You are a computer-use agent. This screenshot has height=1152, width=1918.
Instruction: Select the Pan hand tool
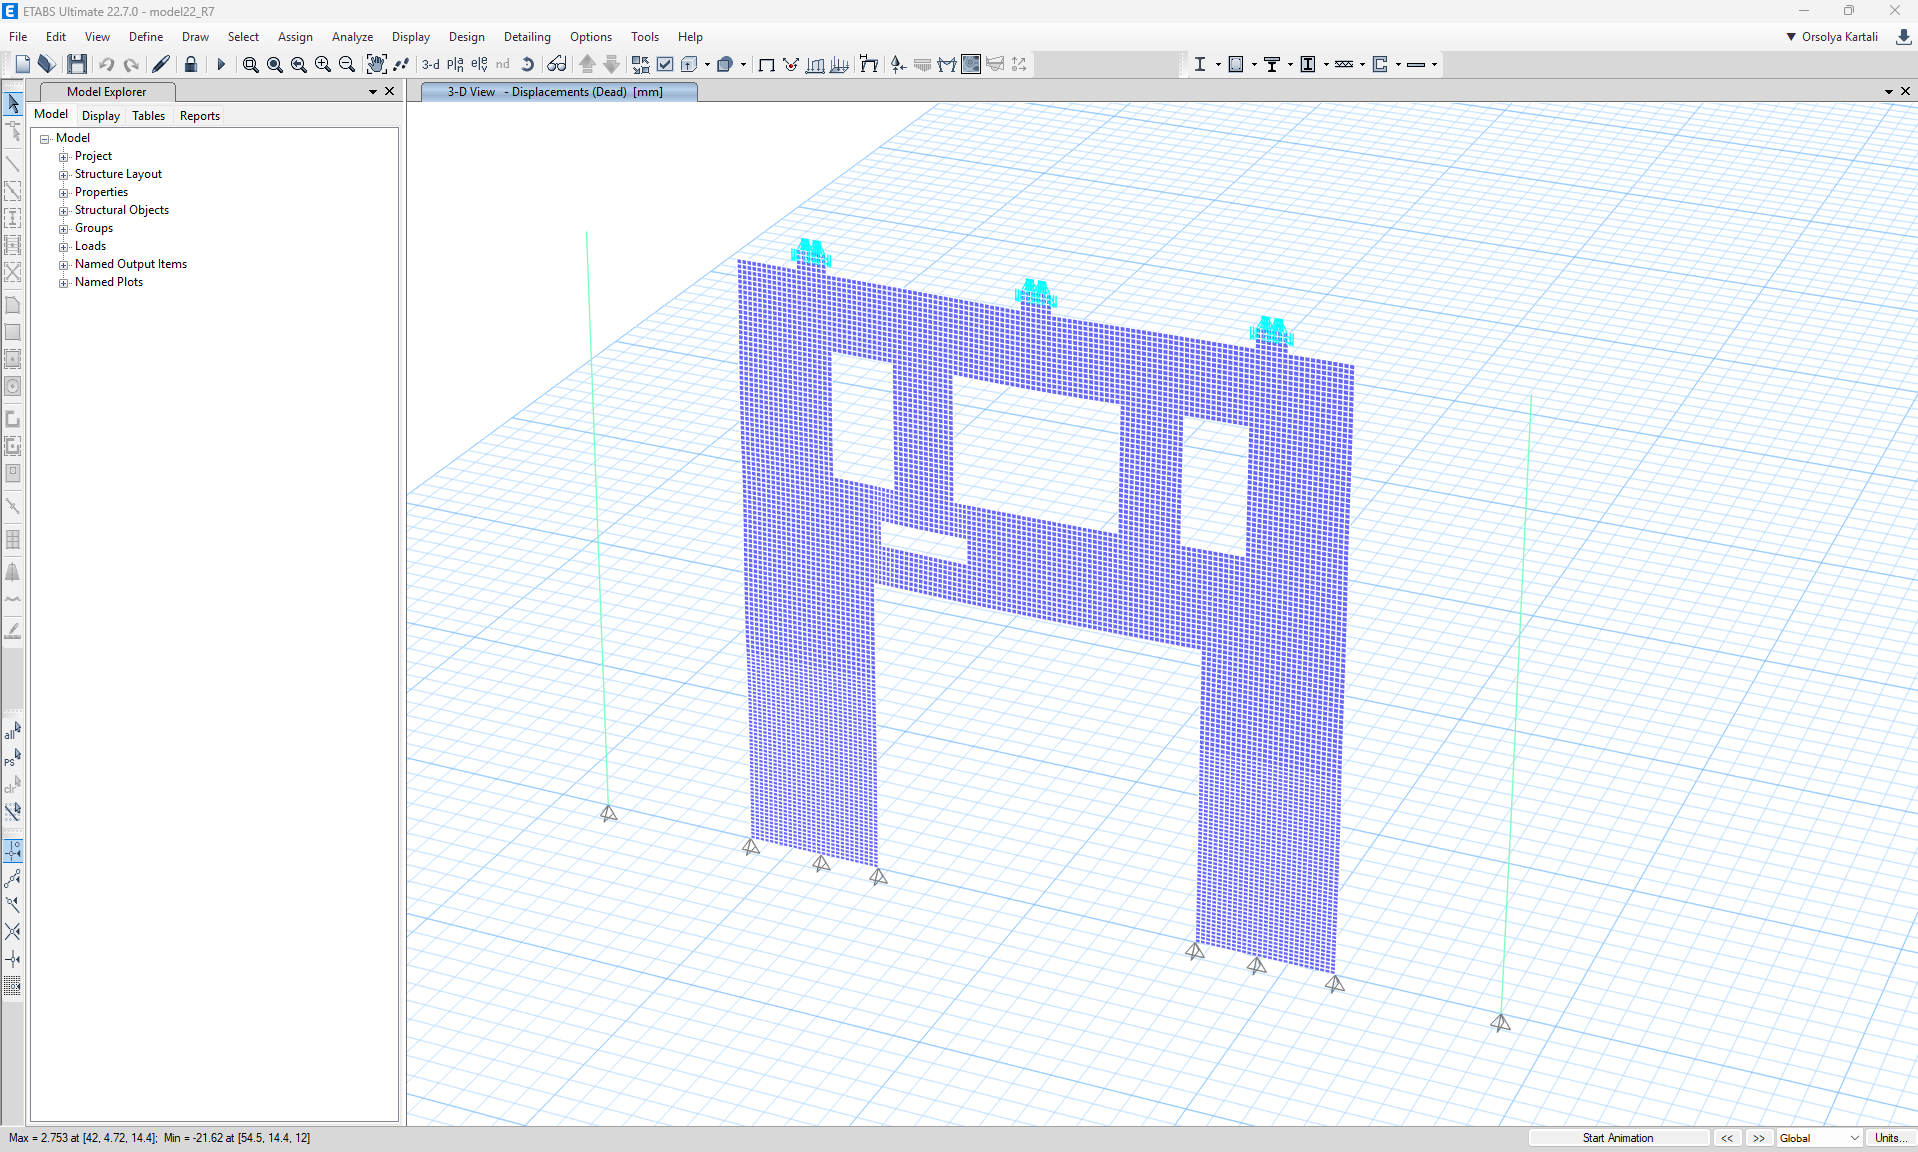point(375,64)
